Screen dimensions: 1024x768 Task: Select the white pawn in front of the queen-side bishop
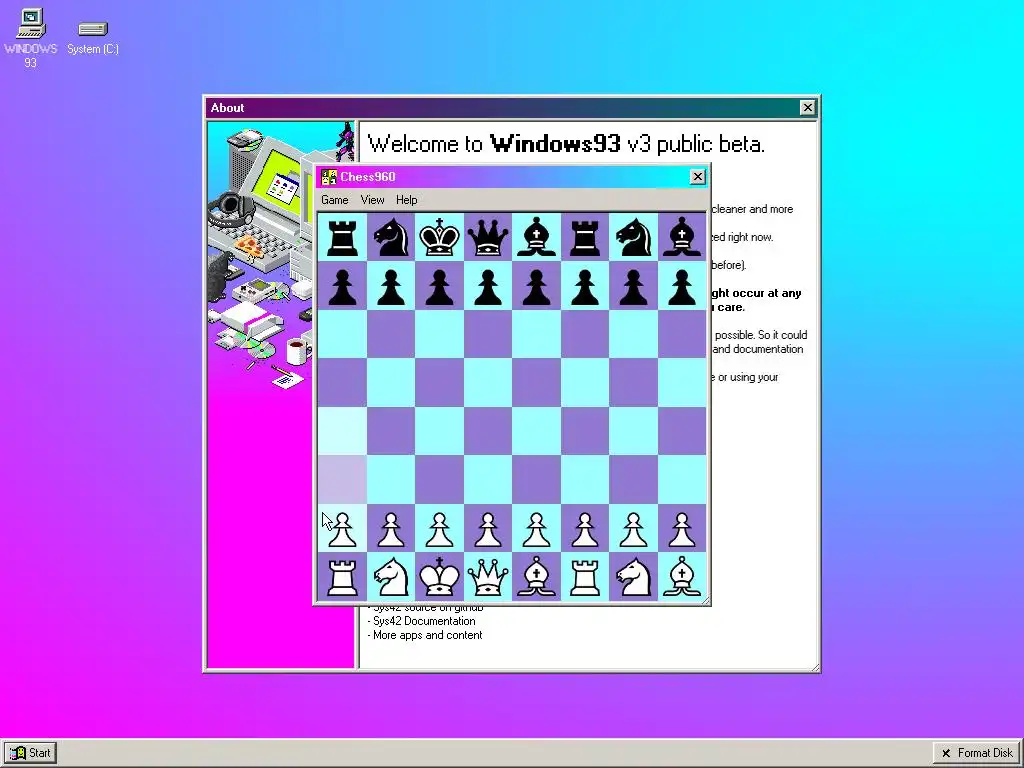(x=536, y=529)
